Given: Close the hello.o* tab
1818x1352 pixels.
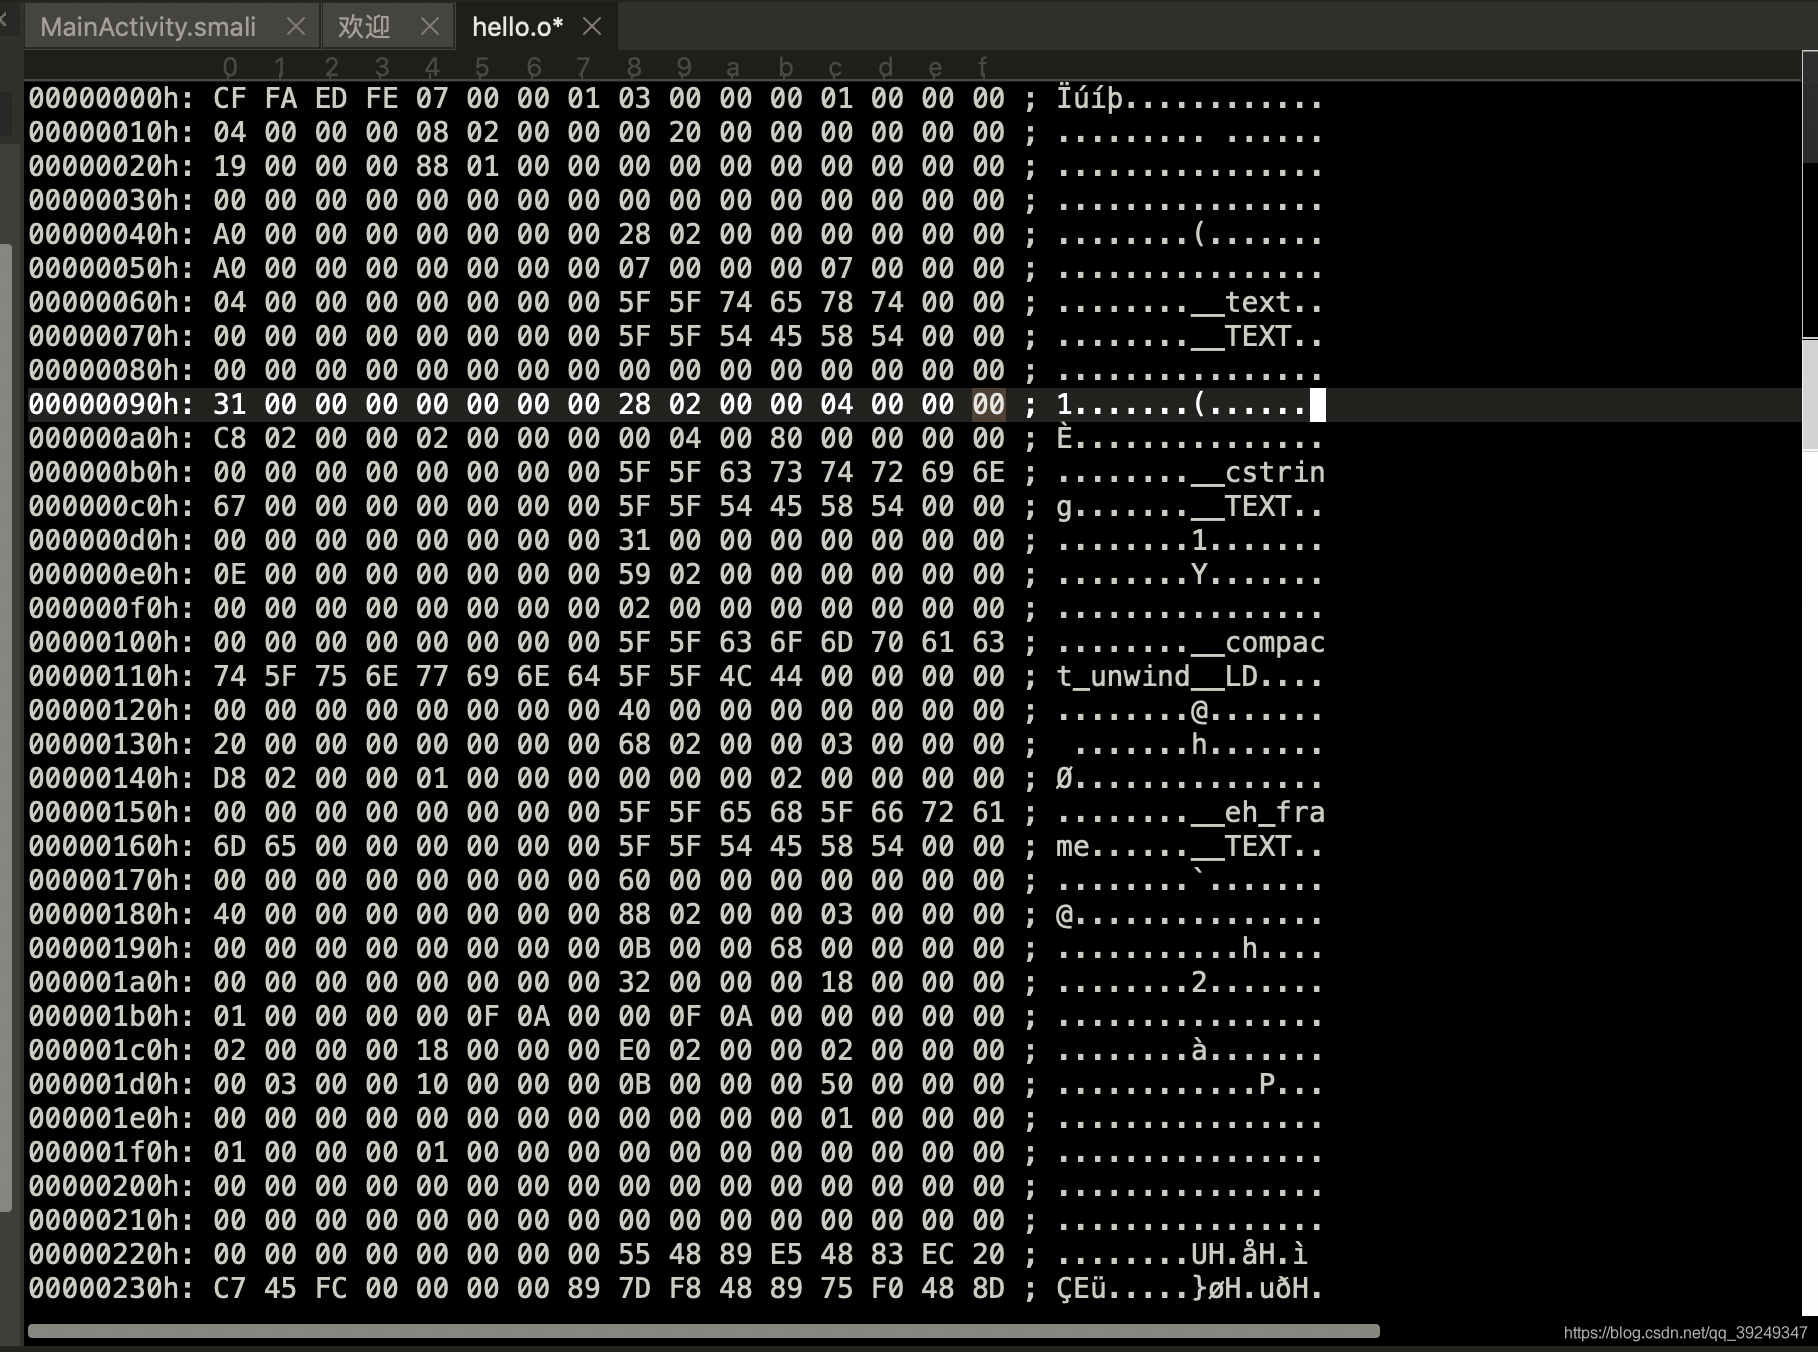Looking at the screenshot, I should pos(592,27).
